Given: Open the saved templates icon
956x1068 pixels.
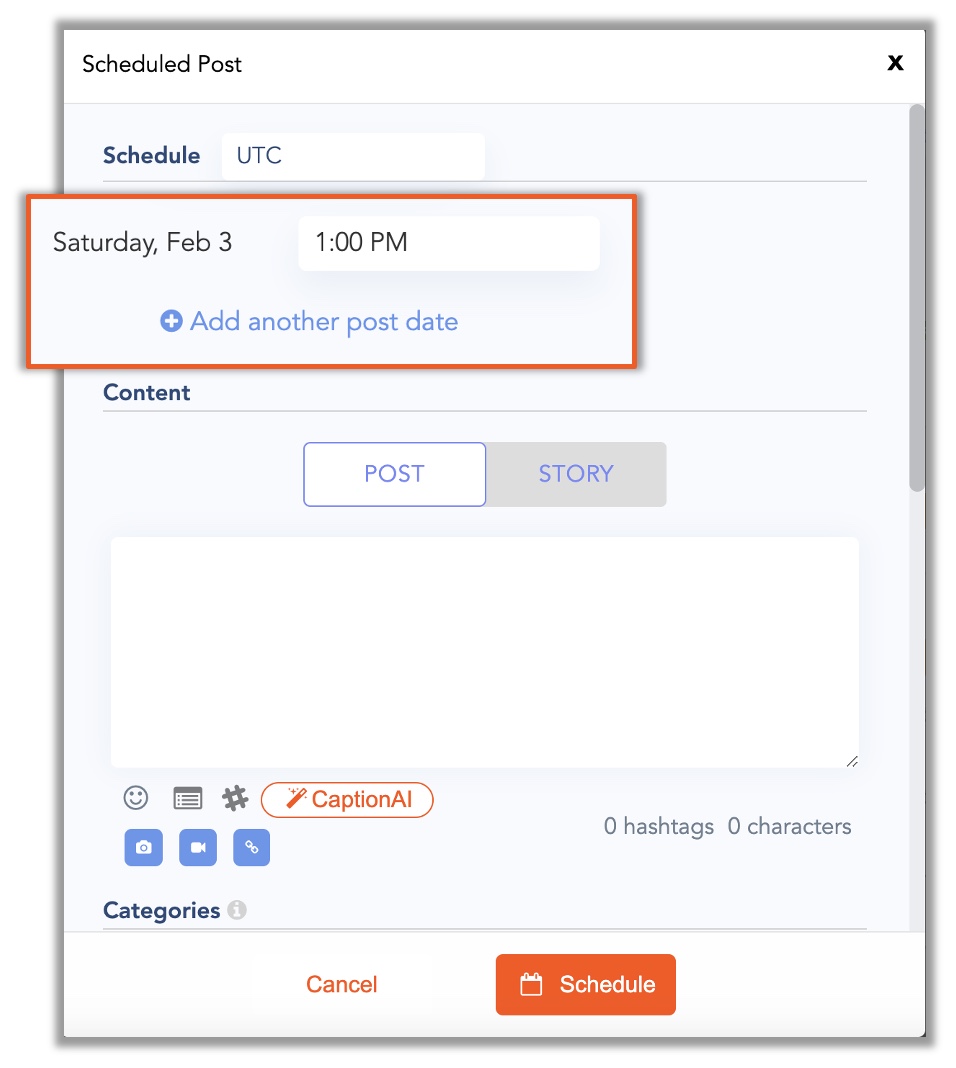Looking at the screenshot, I should 185,797.
